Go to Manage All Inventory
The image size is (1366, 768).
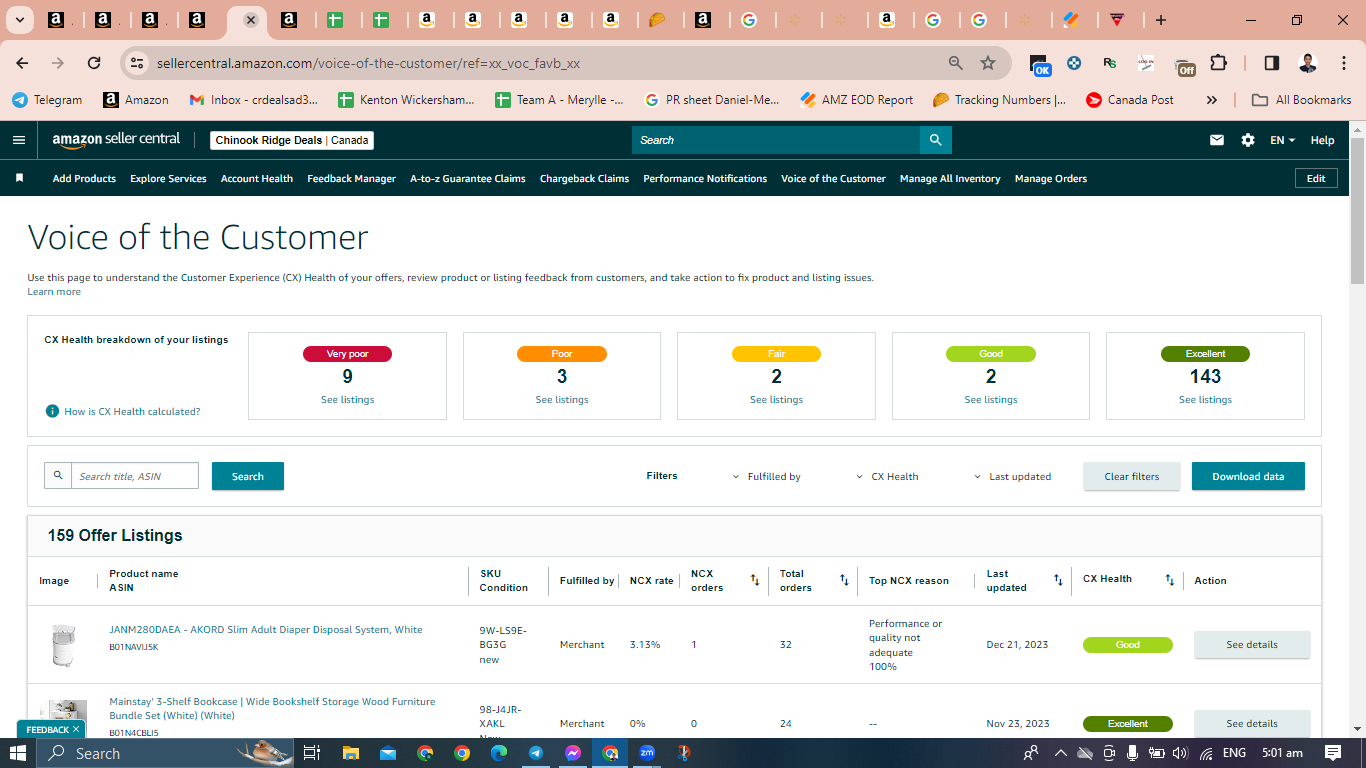950,179
